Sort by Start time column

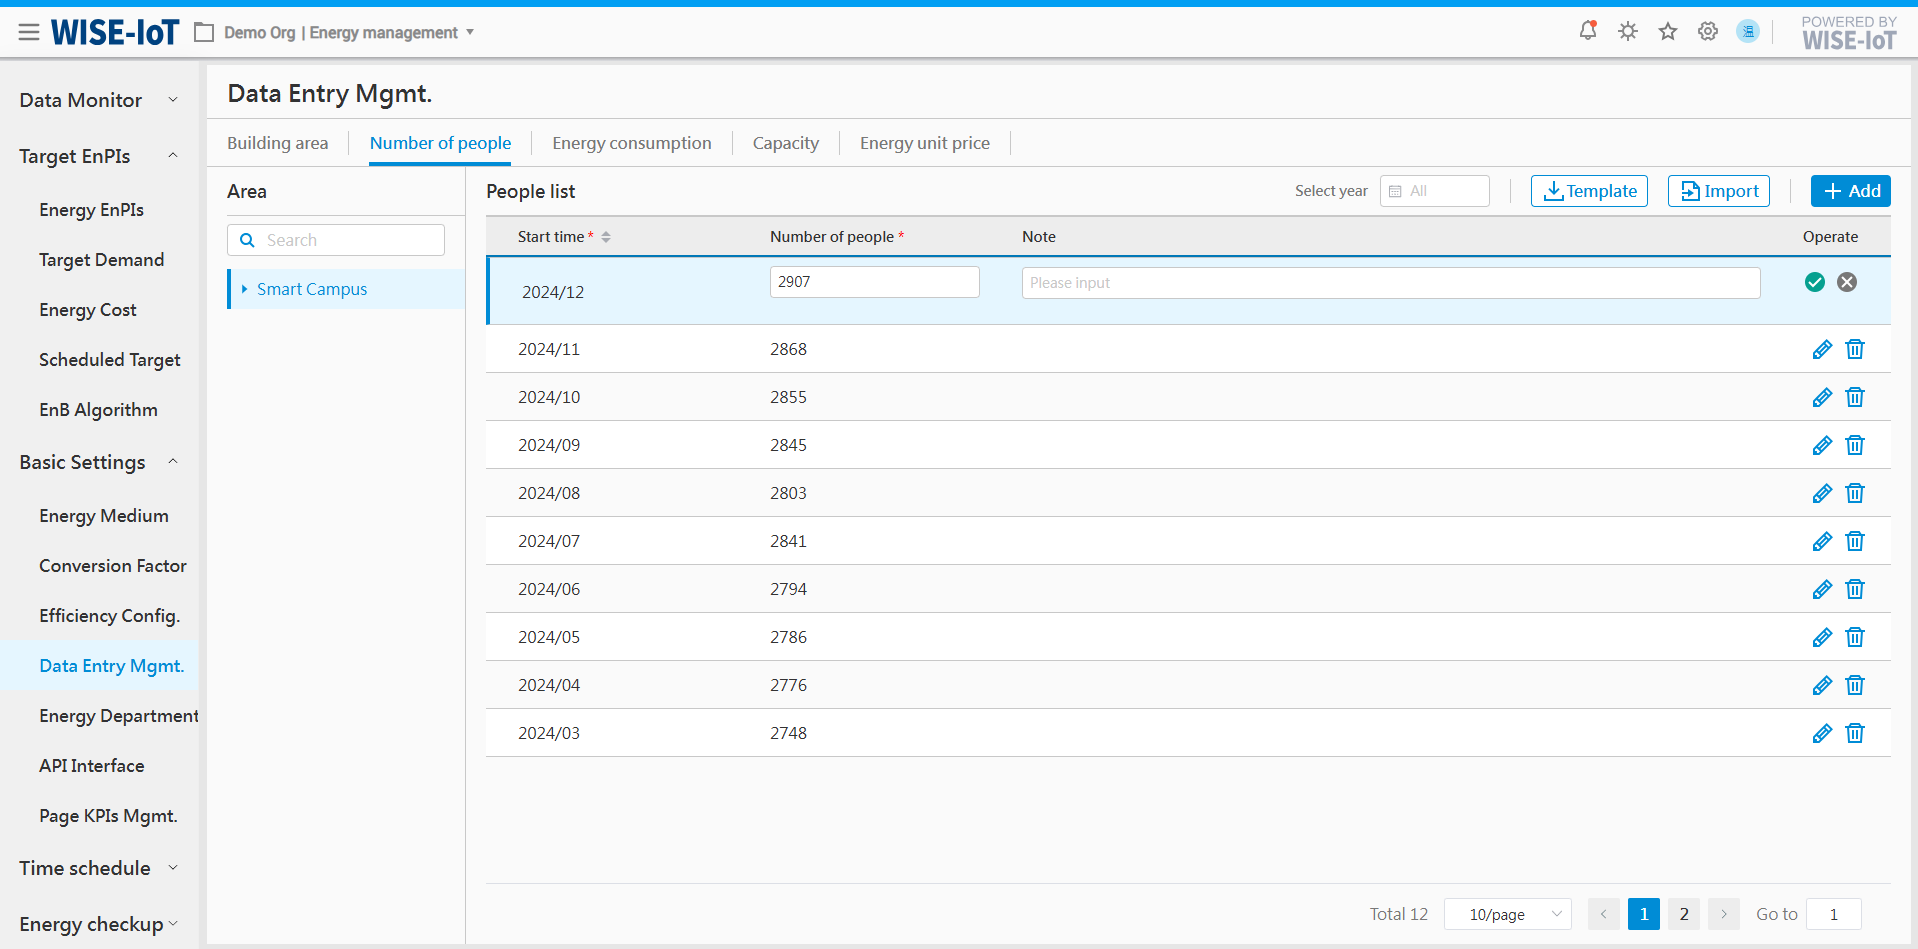(x=606, y=237)
